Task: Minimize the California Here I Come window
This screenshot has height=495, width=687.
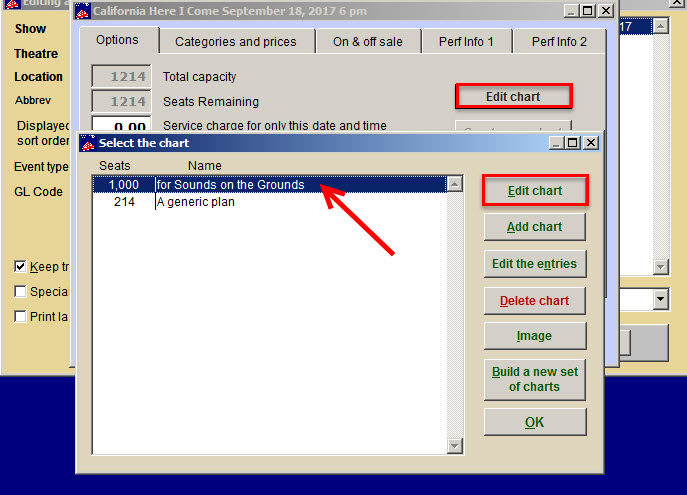Action: [571, 11]
